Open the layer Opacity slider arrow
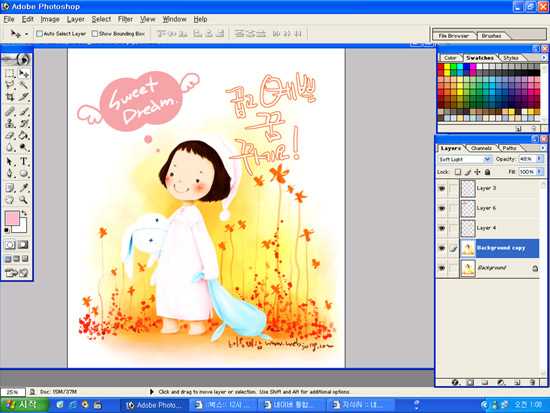Image resolution: width=550 pixels, height=413 pixels. 539,159
